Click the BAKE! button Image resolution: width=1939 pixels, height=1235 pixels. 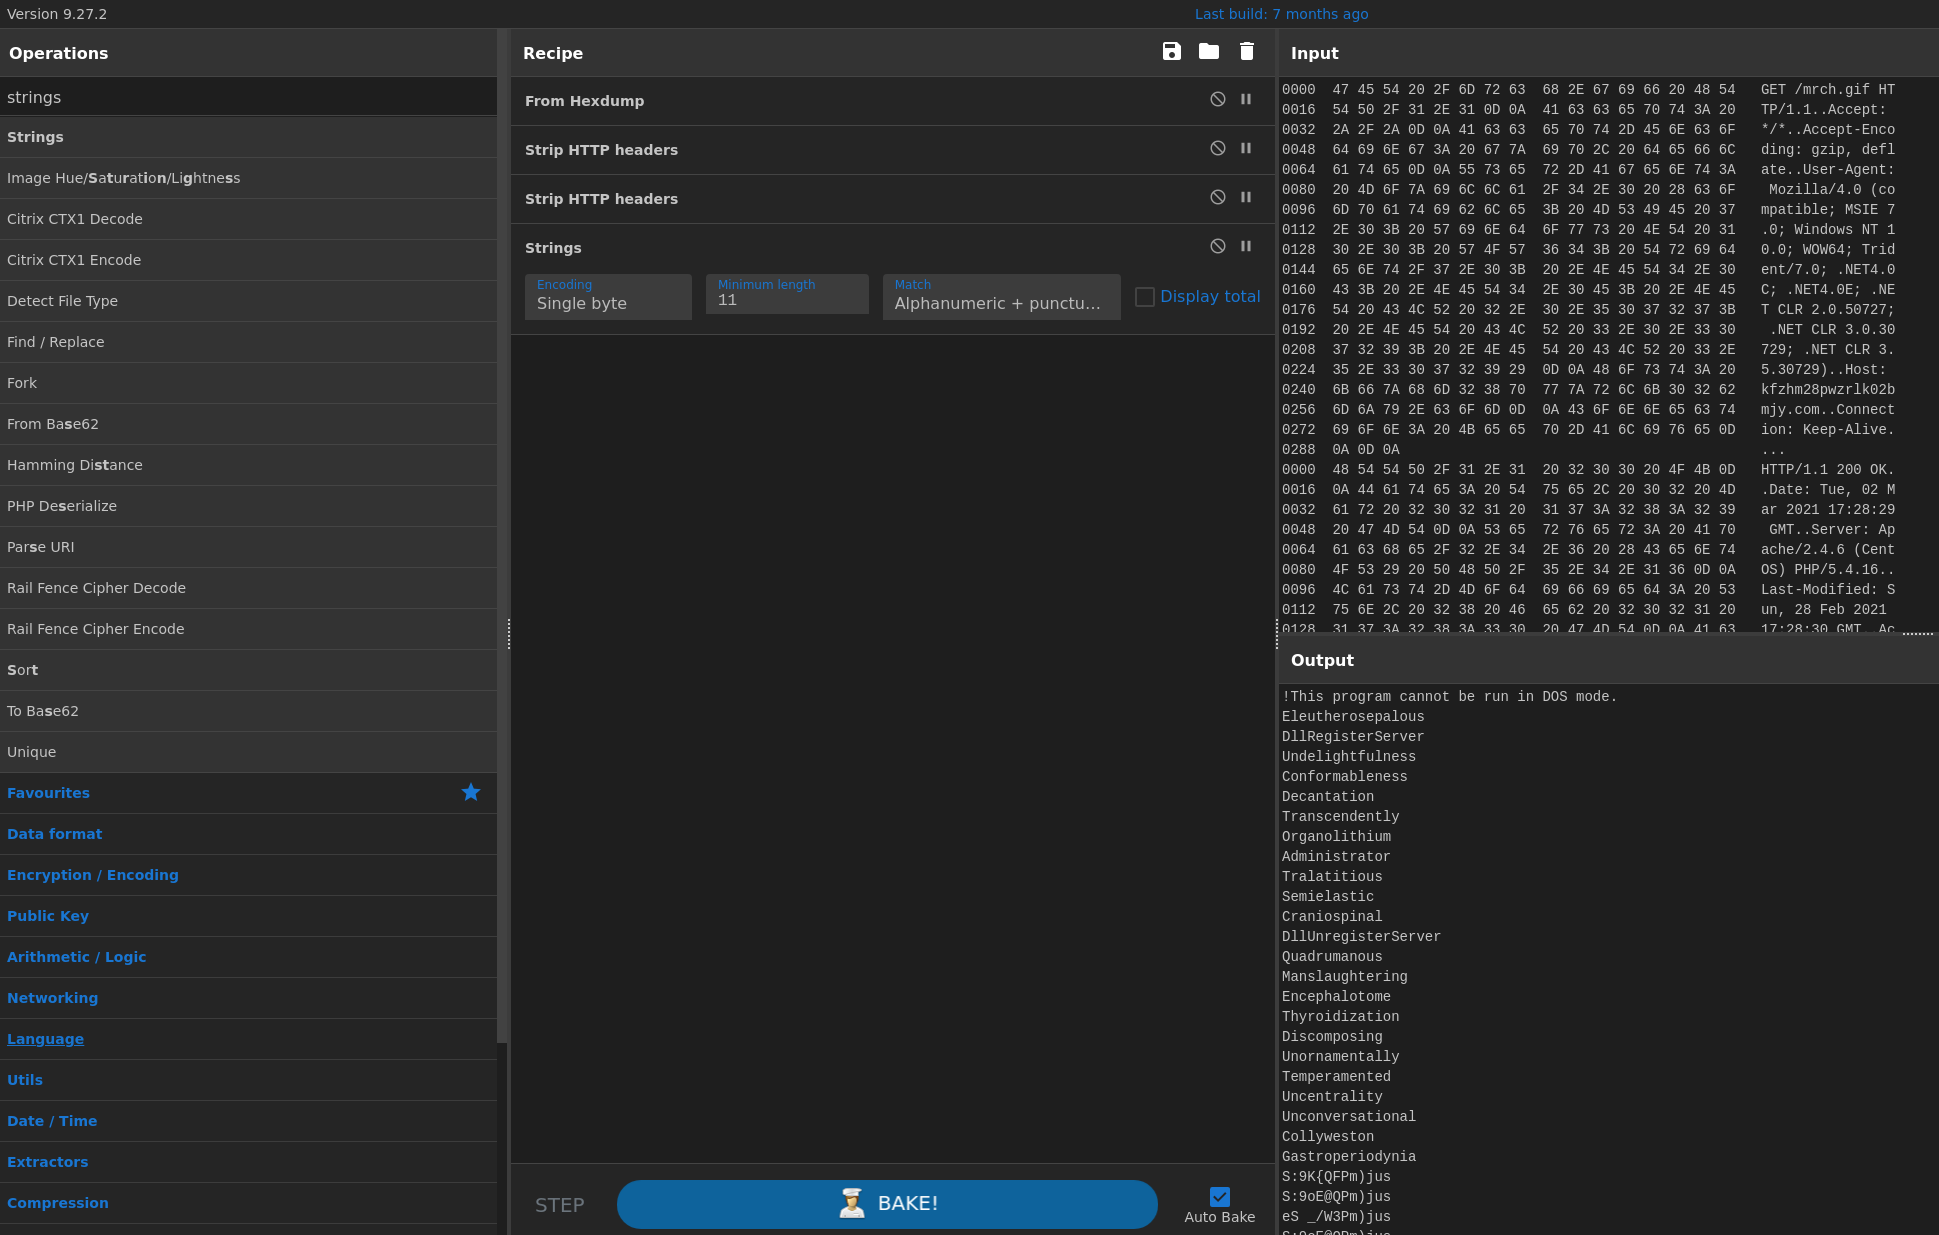(887, 1204)
